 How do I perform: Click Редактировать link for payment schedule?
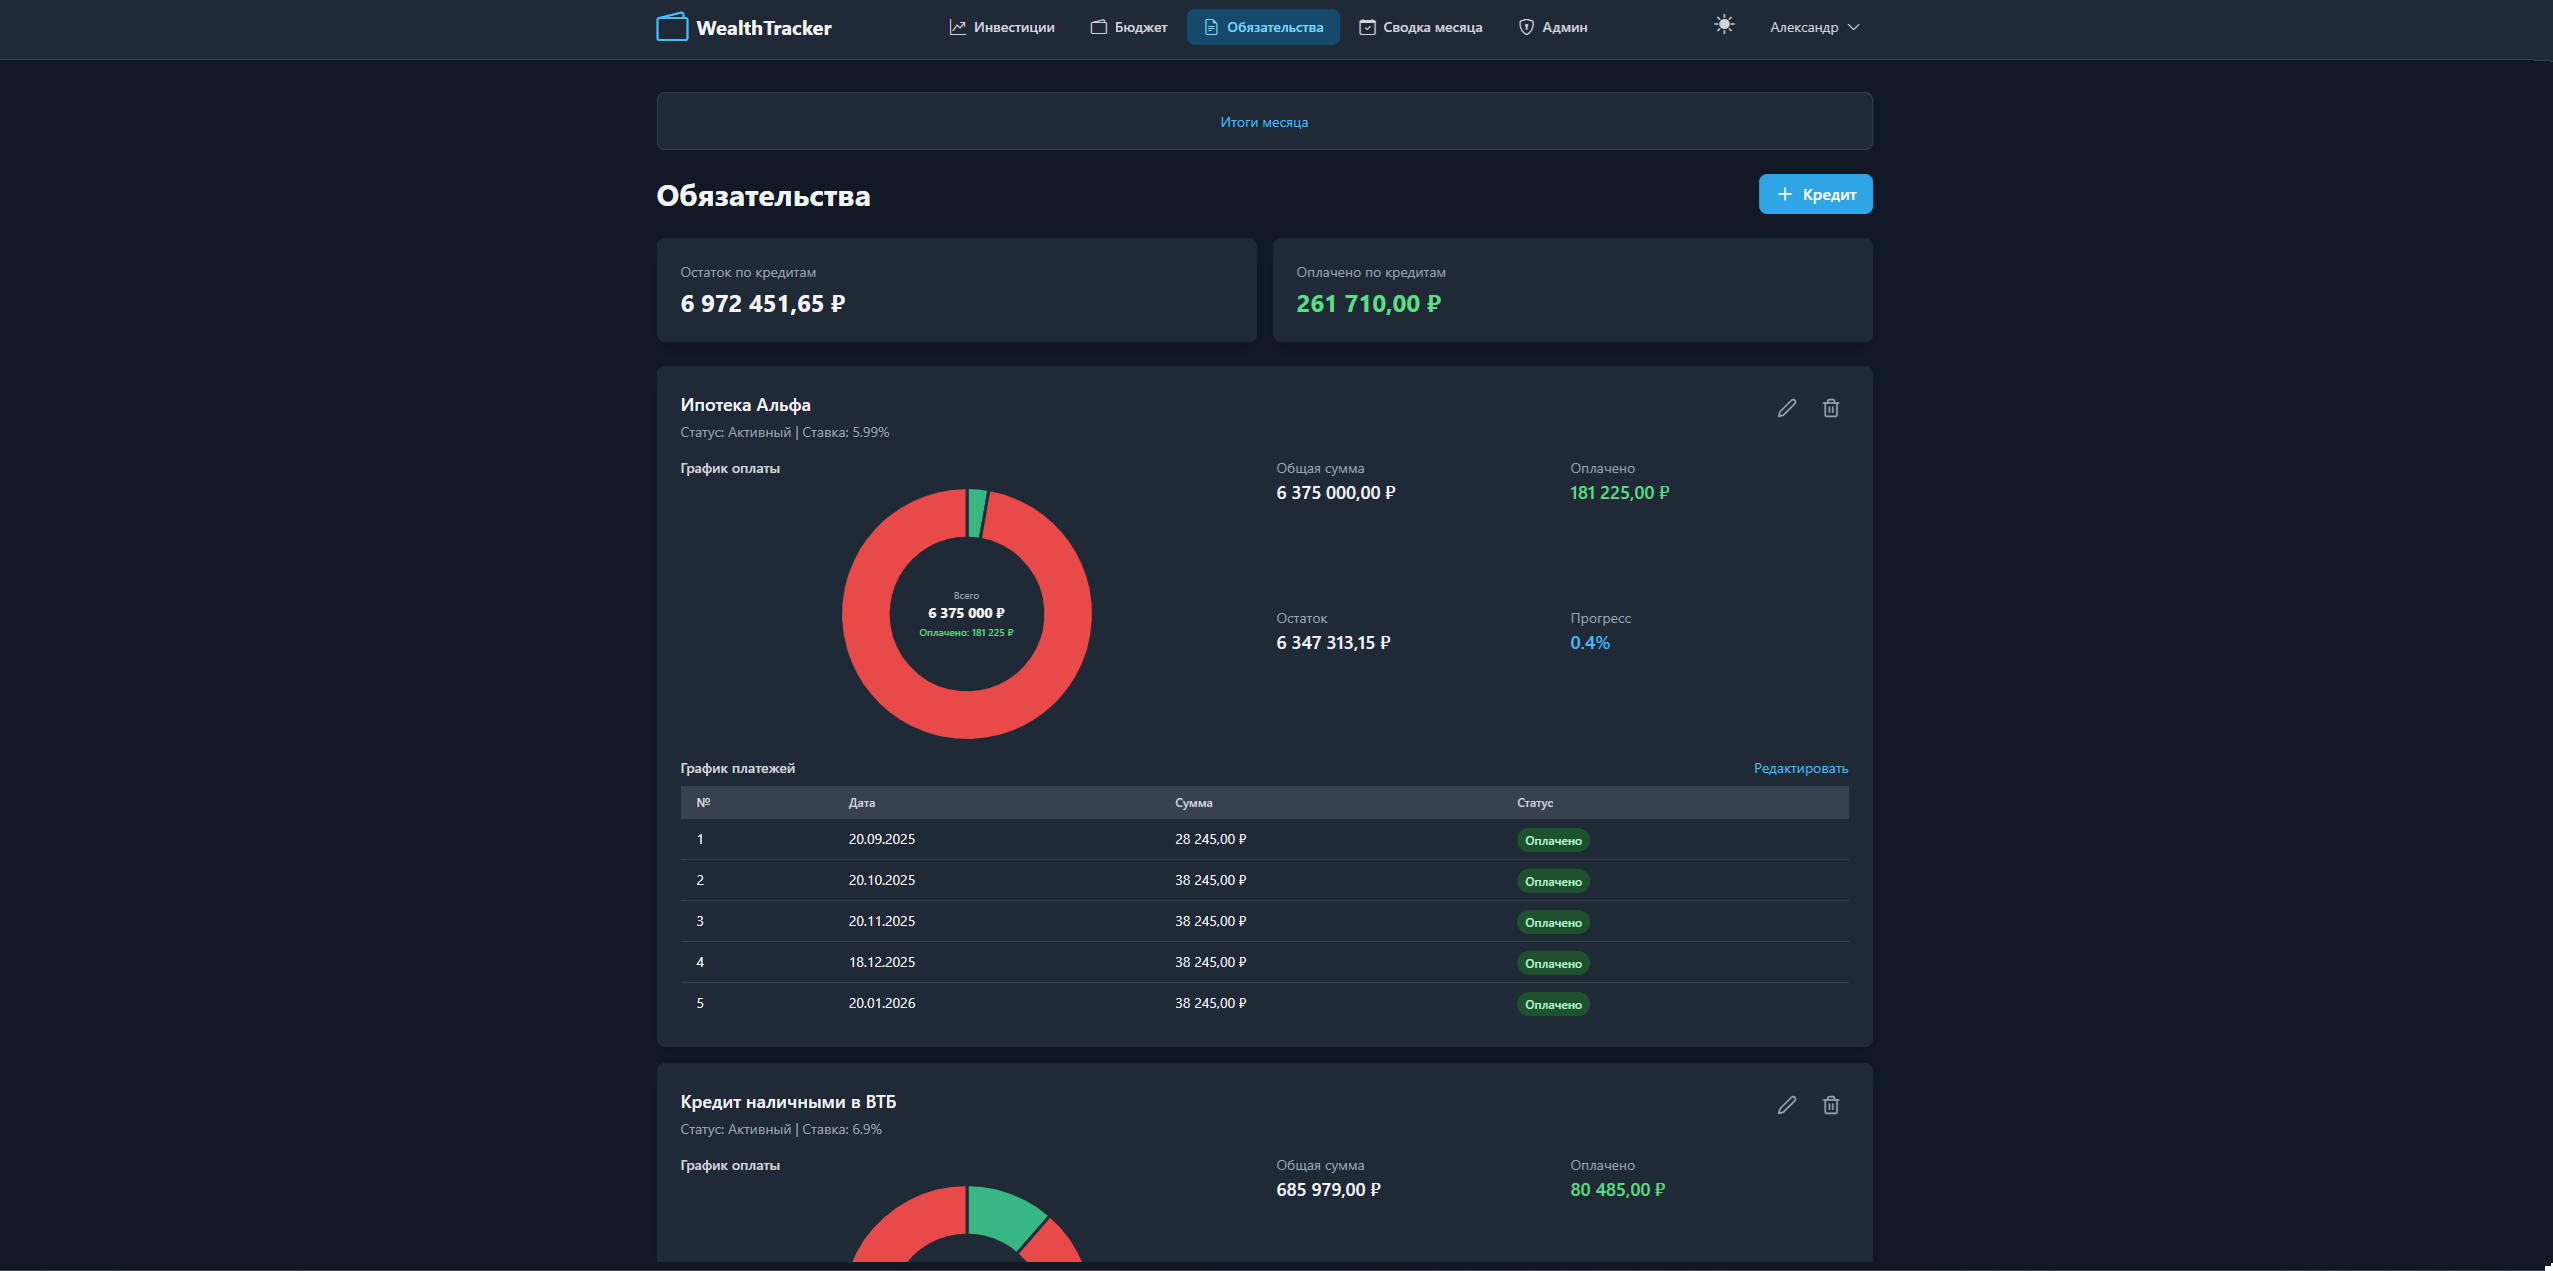tap(1800, 768)
